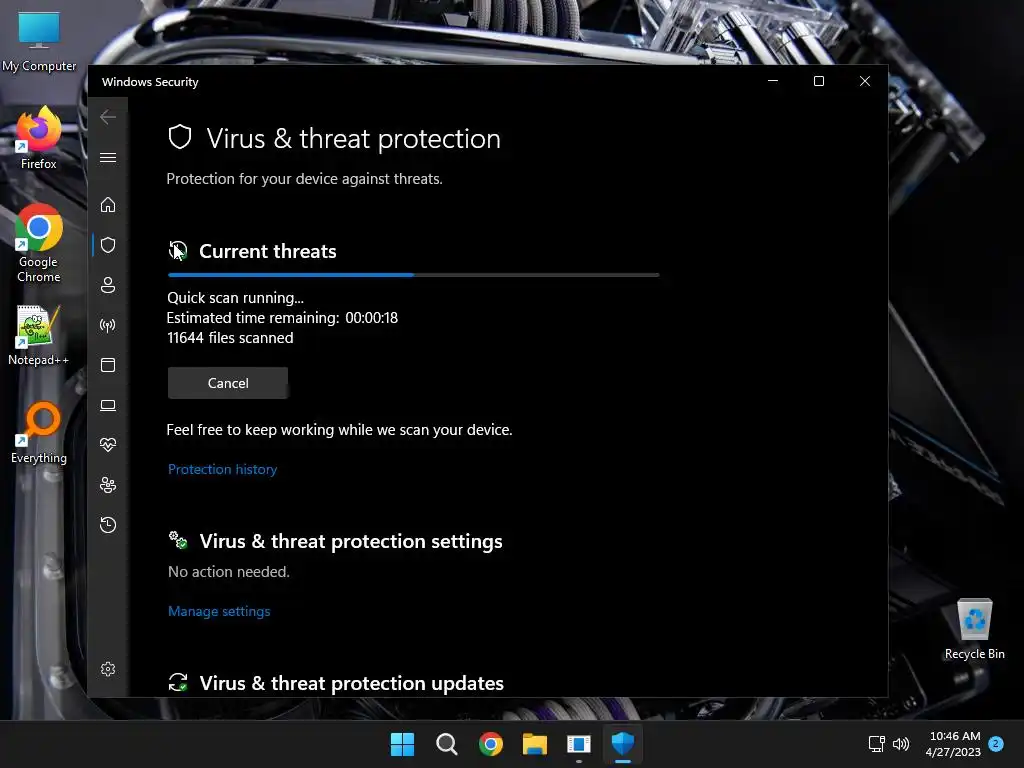
Task: Switch to Windows Security taskbar icon
Action: pos(623,744)
